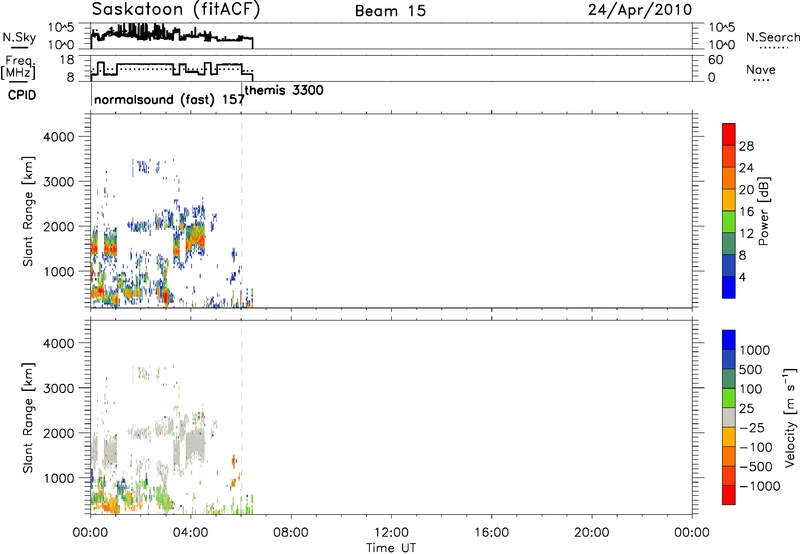Click the 'N.Sky' legend label
Viewport: 800px width, 554px height.
point(19,37)
